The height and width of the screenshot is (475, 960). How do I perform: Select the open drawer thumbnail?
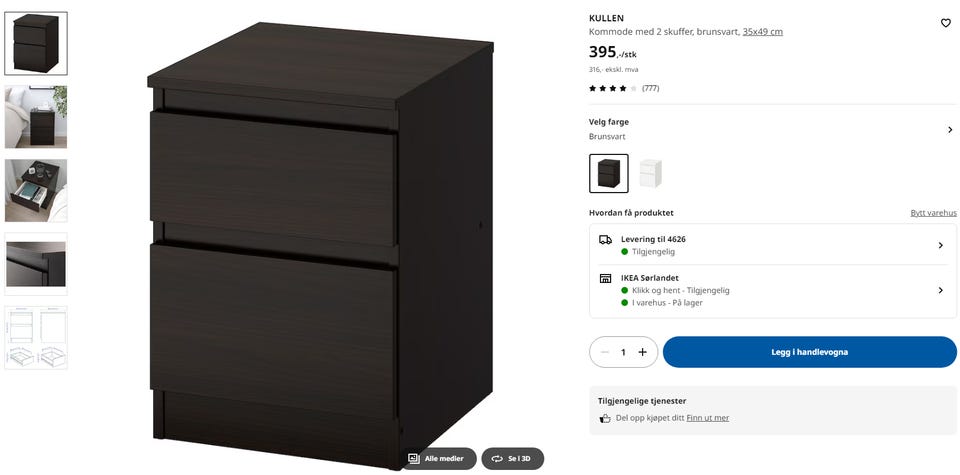pos(36,190)
